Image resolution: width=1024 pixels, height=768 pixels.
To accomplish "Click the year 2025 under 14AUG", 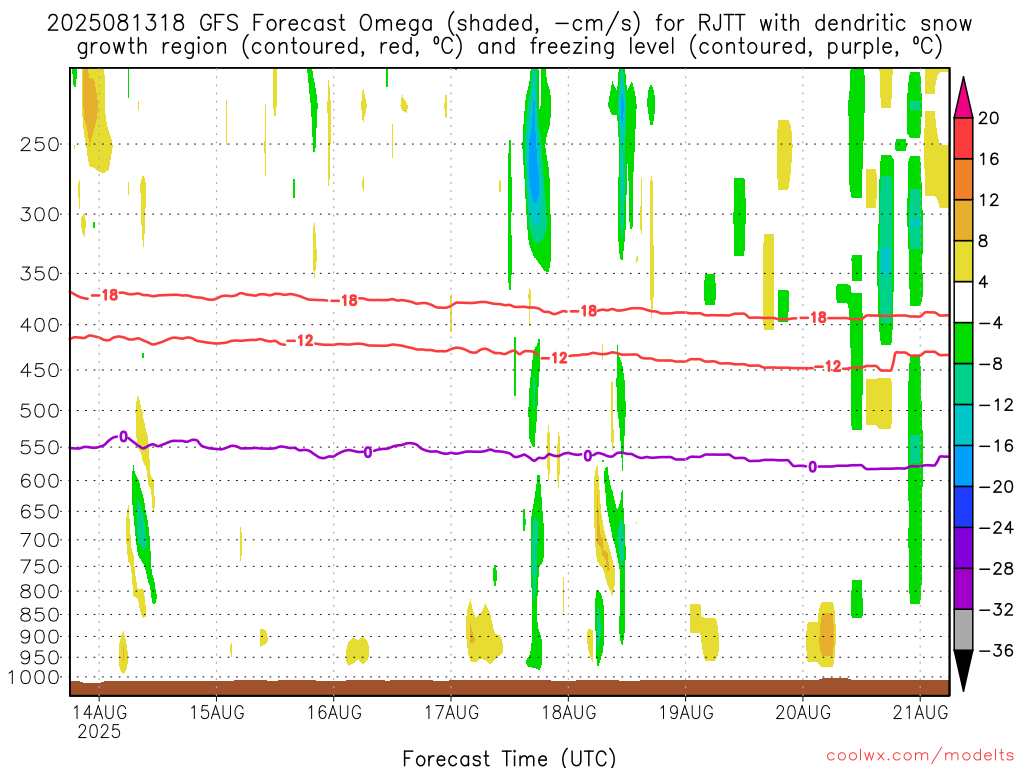I will 99,732.
